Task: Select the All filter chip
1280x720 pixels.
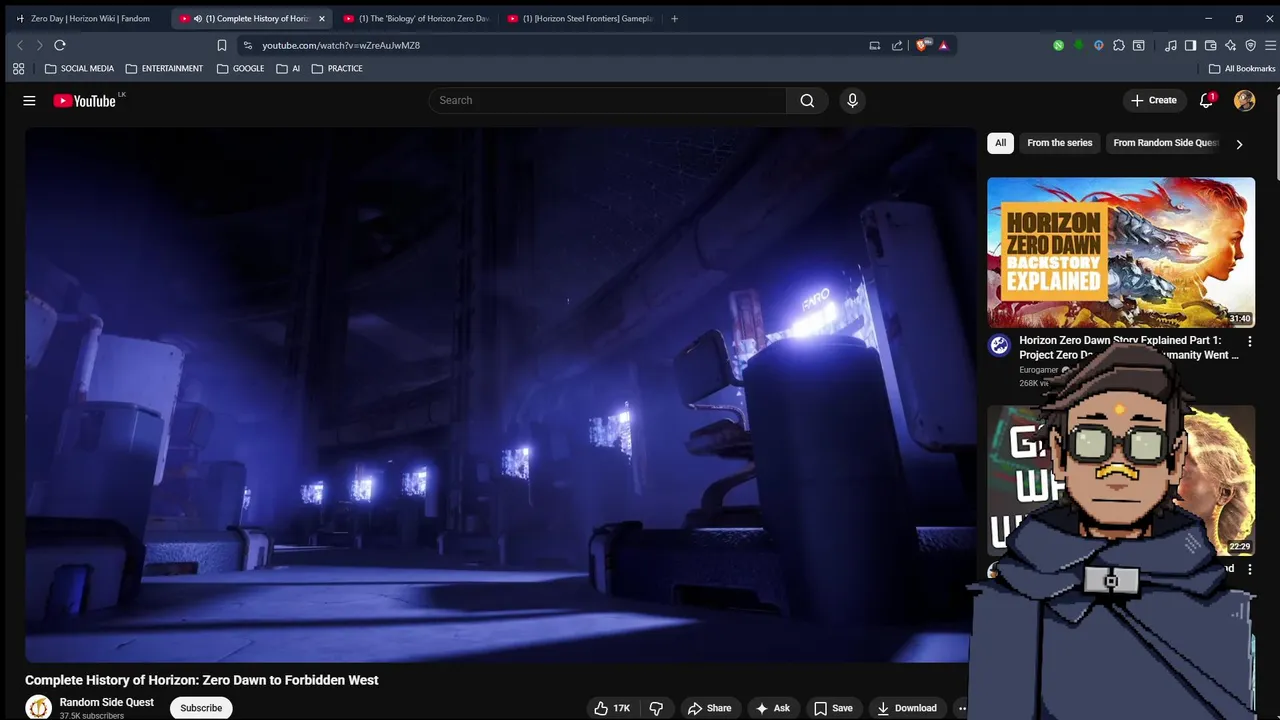Action: [x=1000, y=143]
